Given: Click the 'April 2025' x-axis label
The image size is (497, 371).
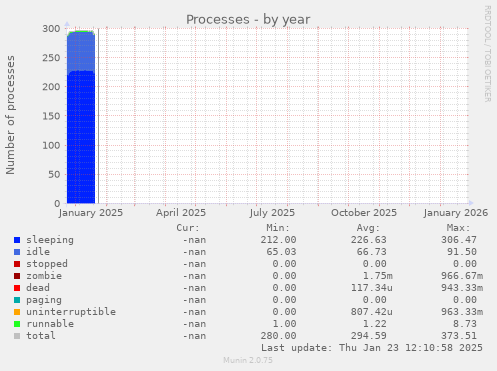Looking at the screenshot, I should click(x=181, y=213).
